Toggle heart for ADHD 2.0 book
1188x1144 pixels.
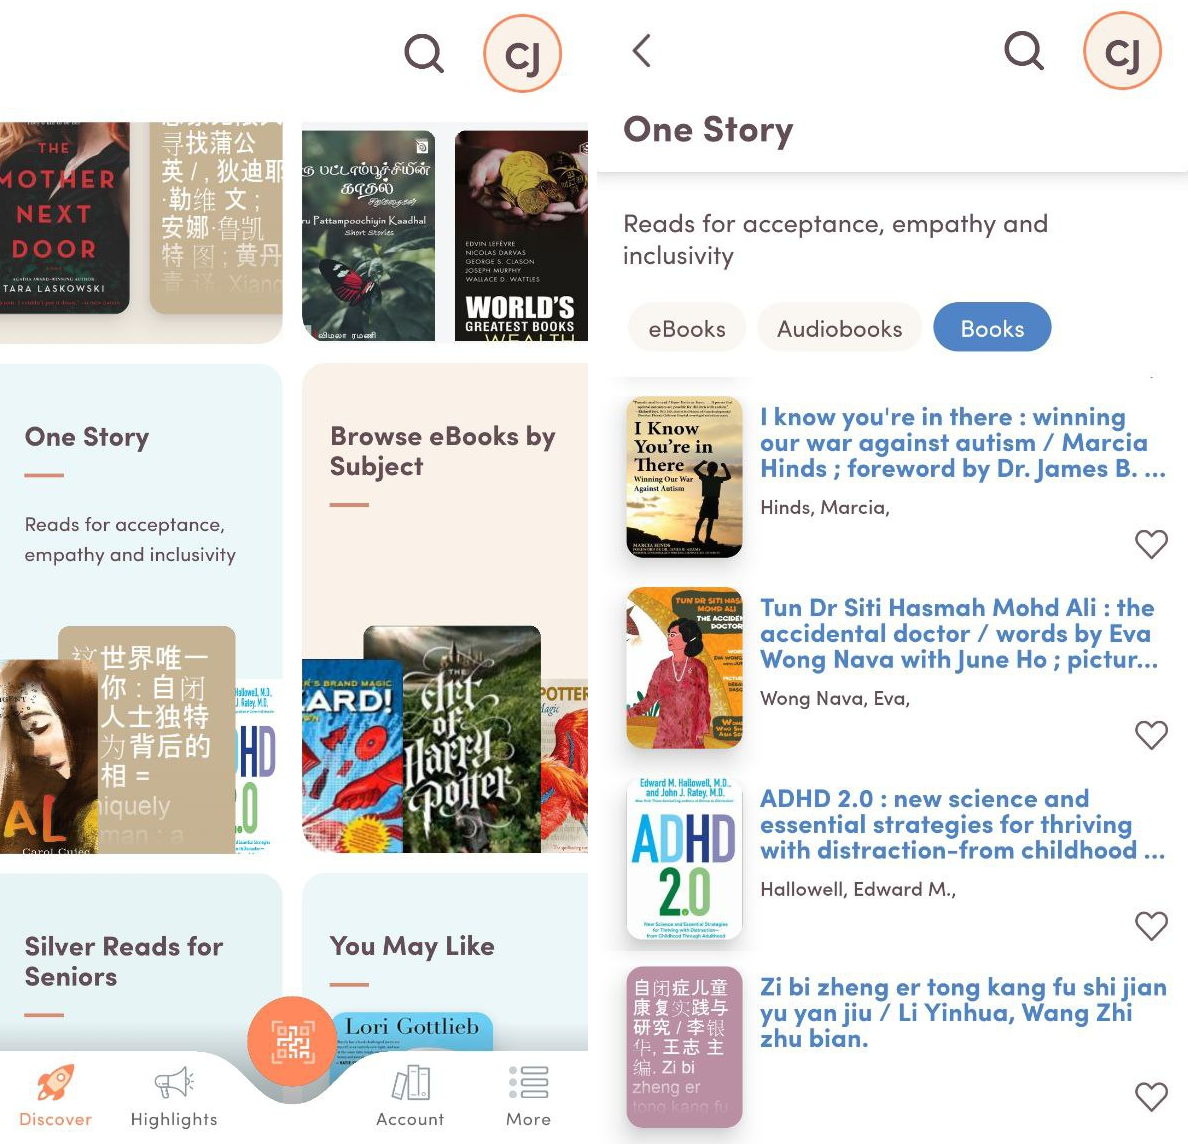click(1151, 926)
